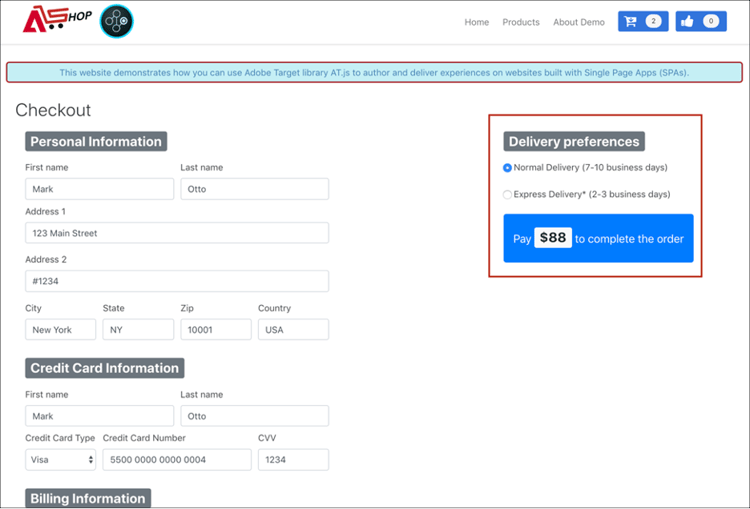Select Express Delivery option

[507, 195]
